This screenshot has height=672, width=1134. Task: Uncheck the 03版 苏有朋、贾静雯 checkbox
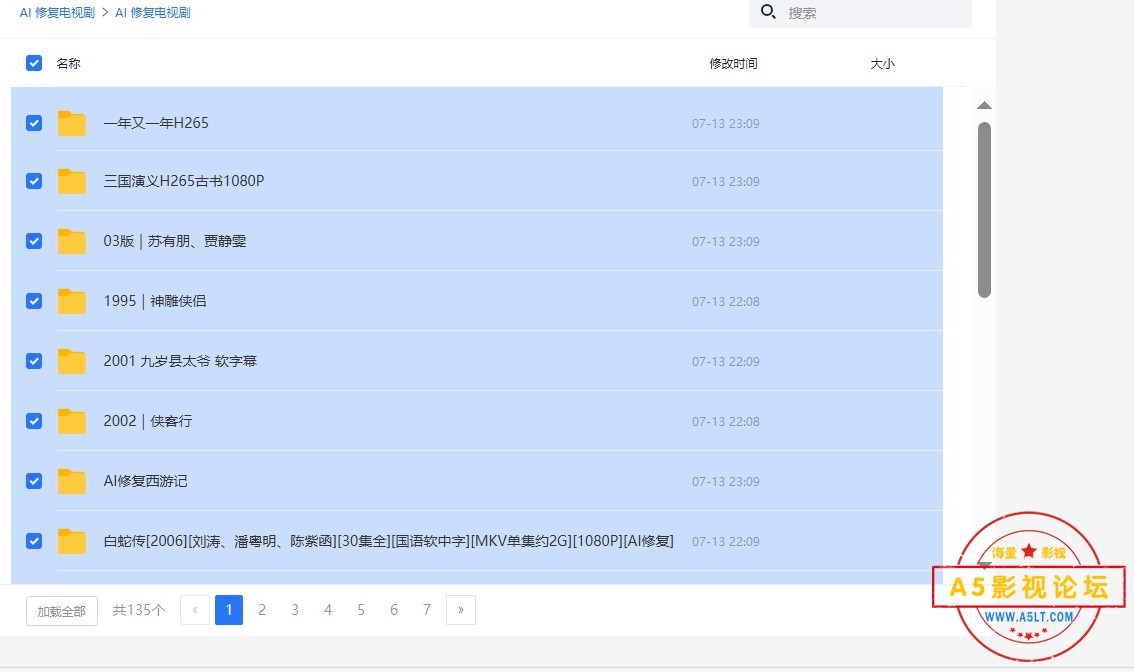[x=34, y=241]
